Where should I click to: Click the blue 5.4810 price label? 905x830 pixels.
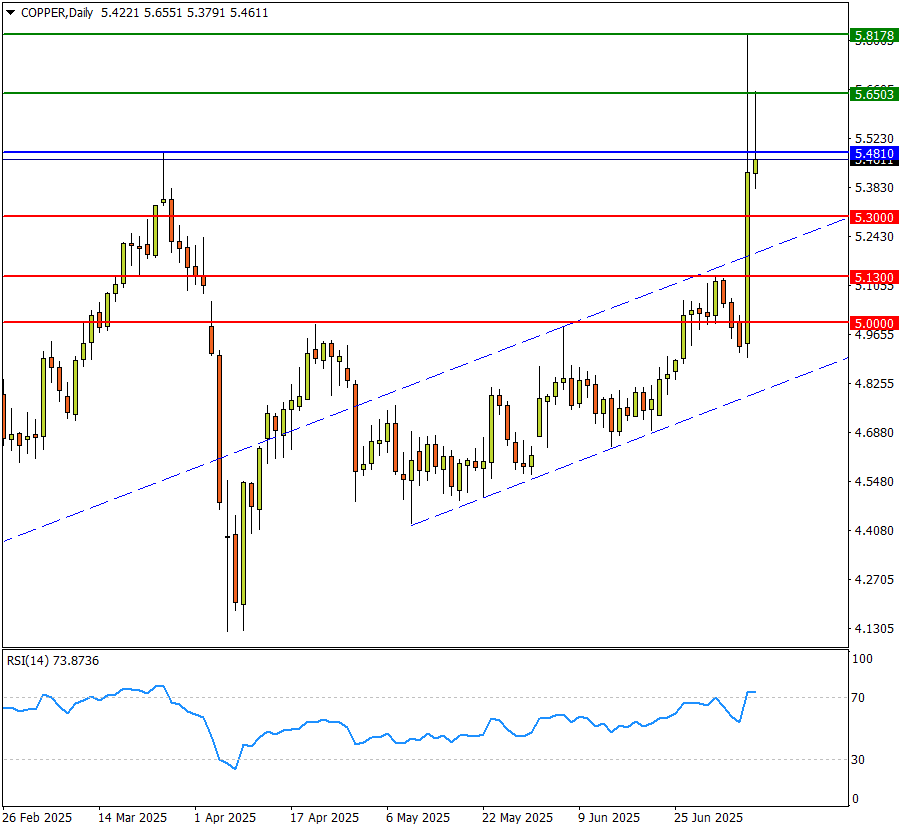pyautogui.click(x=876, y=153)
